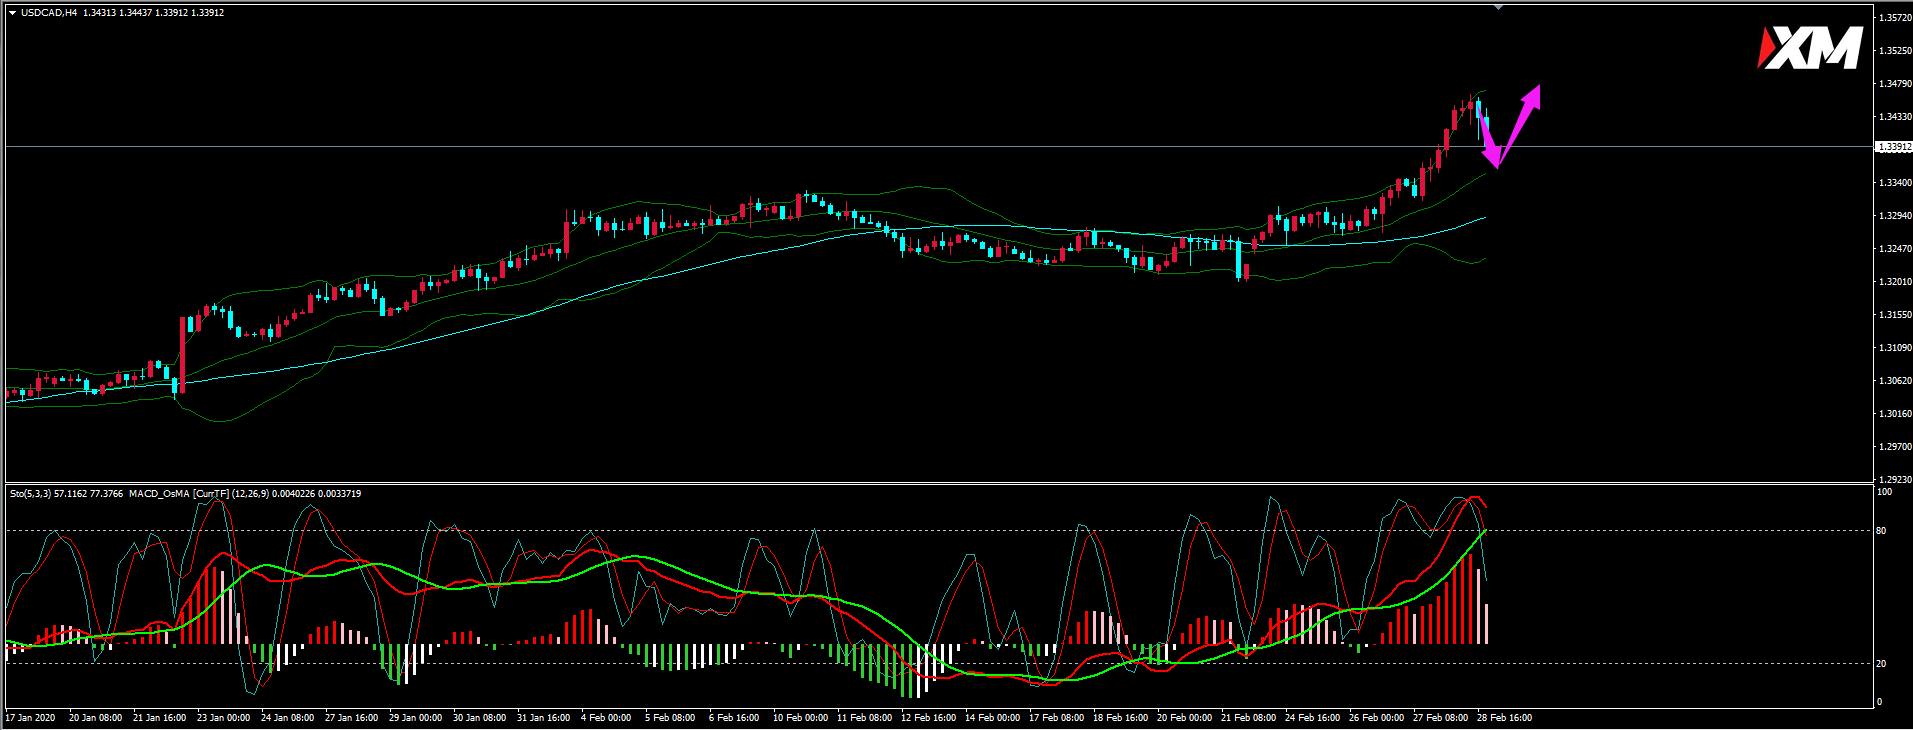Viewport: 1913px width, 730px height.
Task: Click the 100 level on indicator scale
Action: click(x=1885, y=492)
